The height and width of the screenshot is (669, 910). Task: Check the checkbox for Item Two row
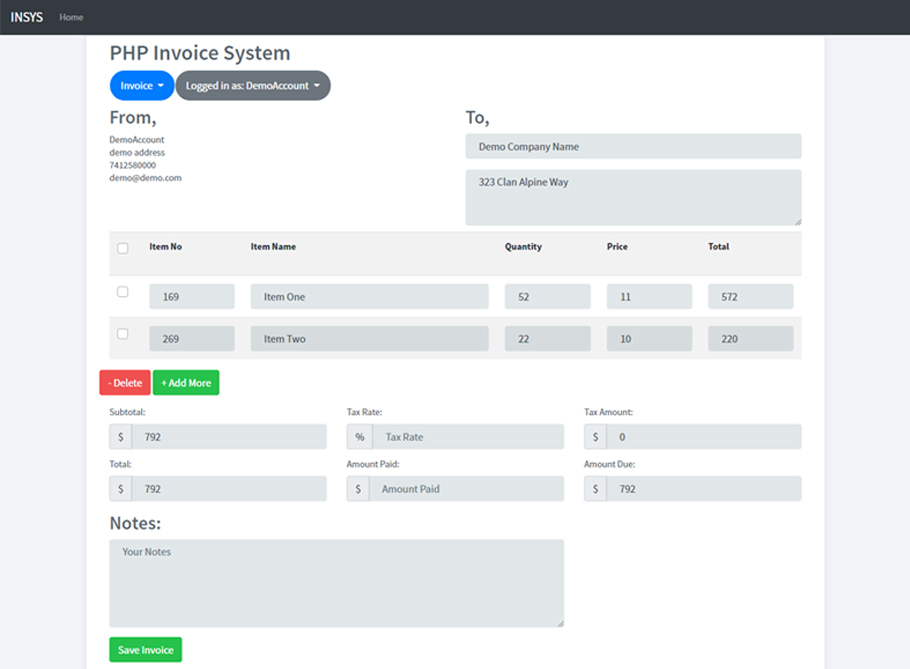[122, 334]
